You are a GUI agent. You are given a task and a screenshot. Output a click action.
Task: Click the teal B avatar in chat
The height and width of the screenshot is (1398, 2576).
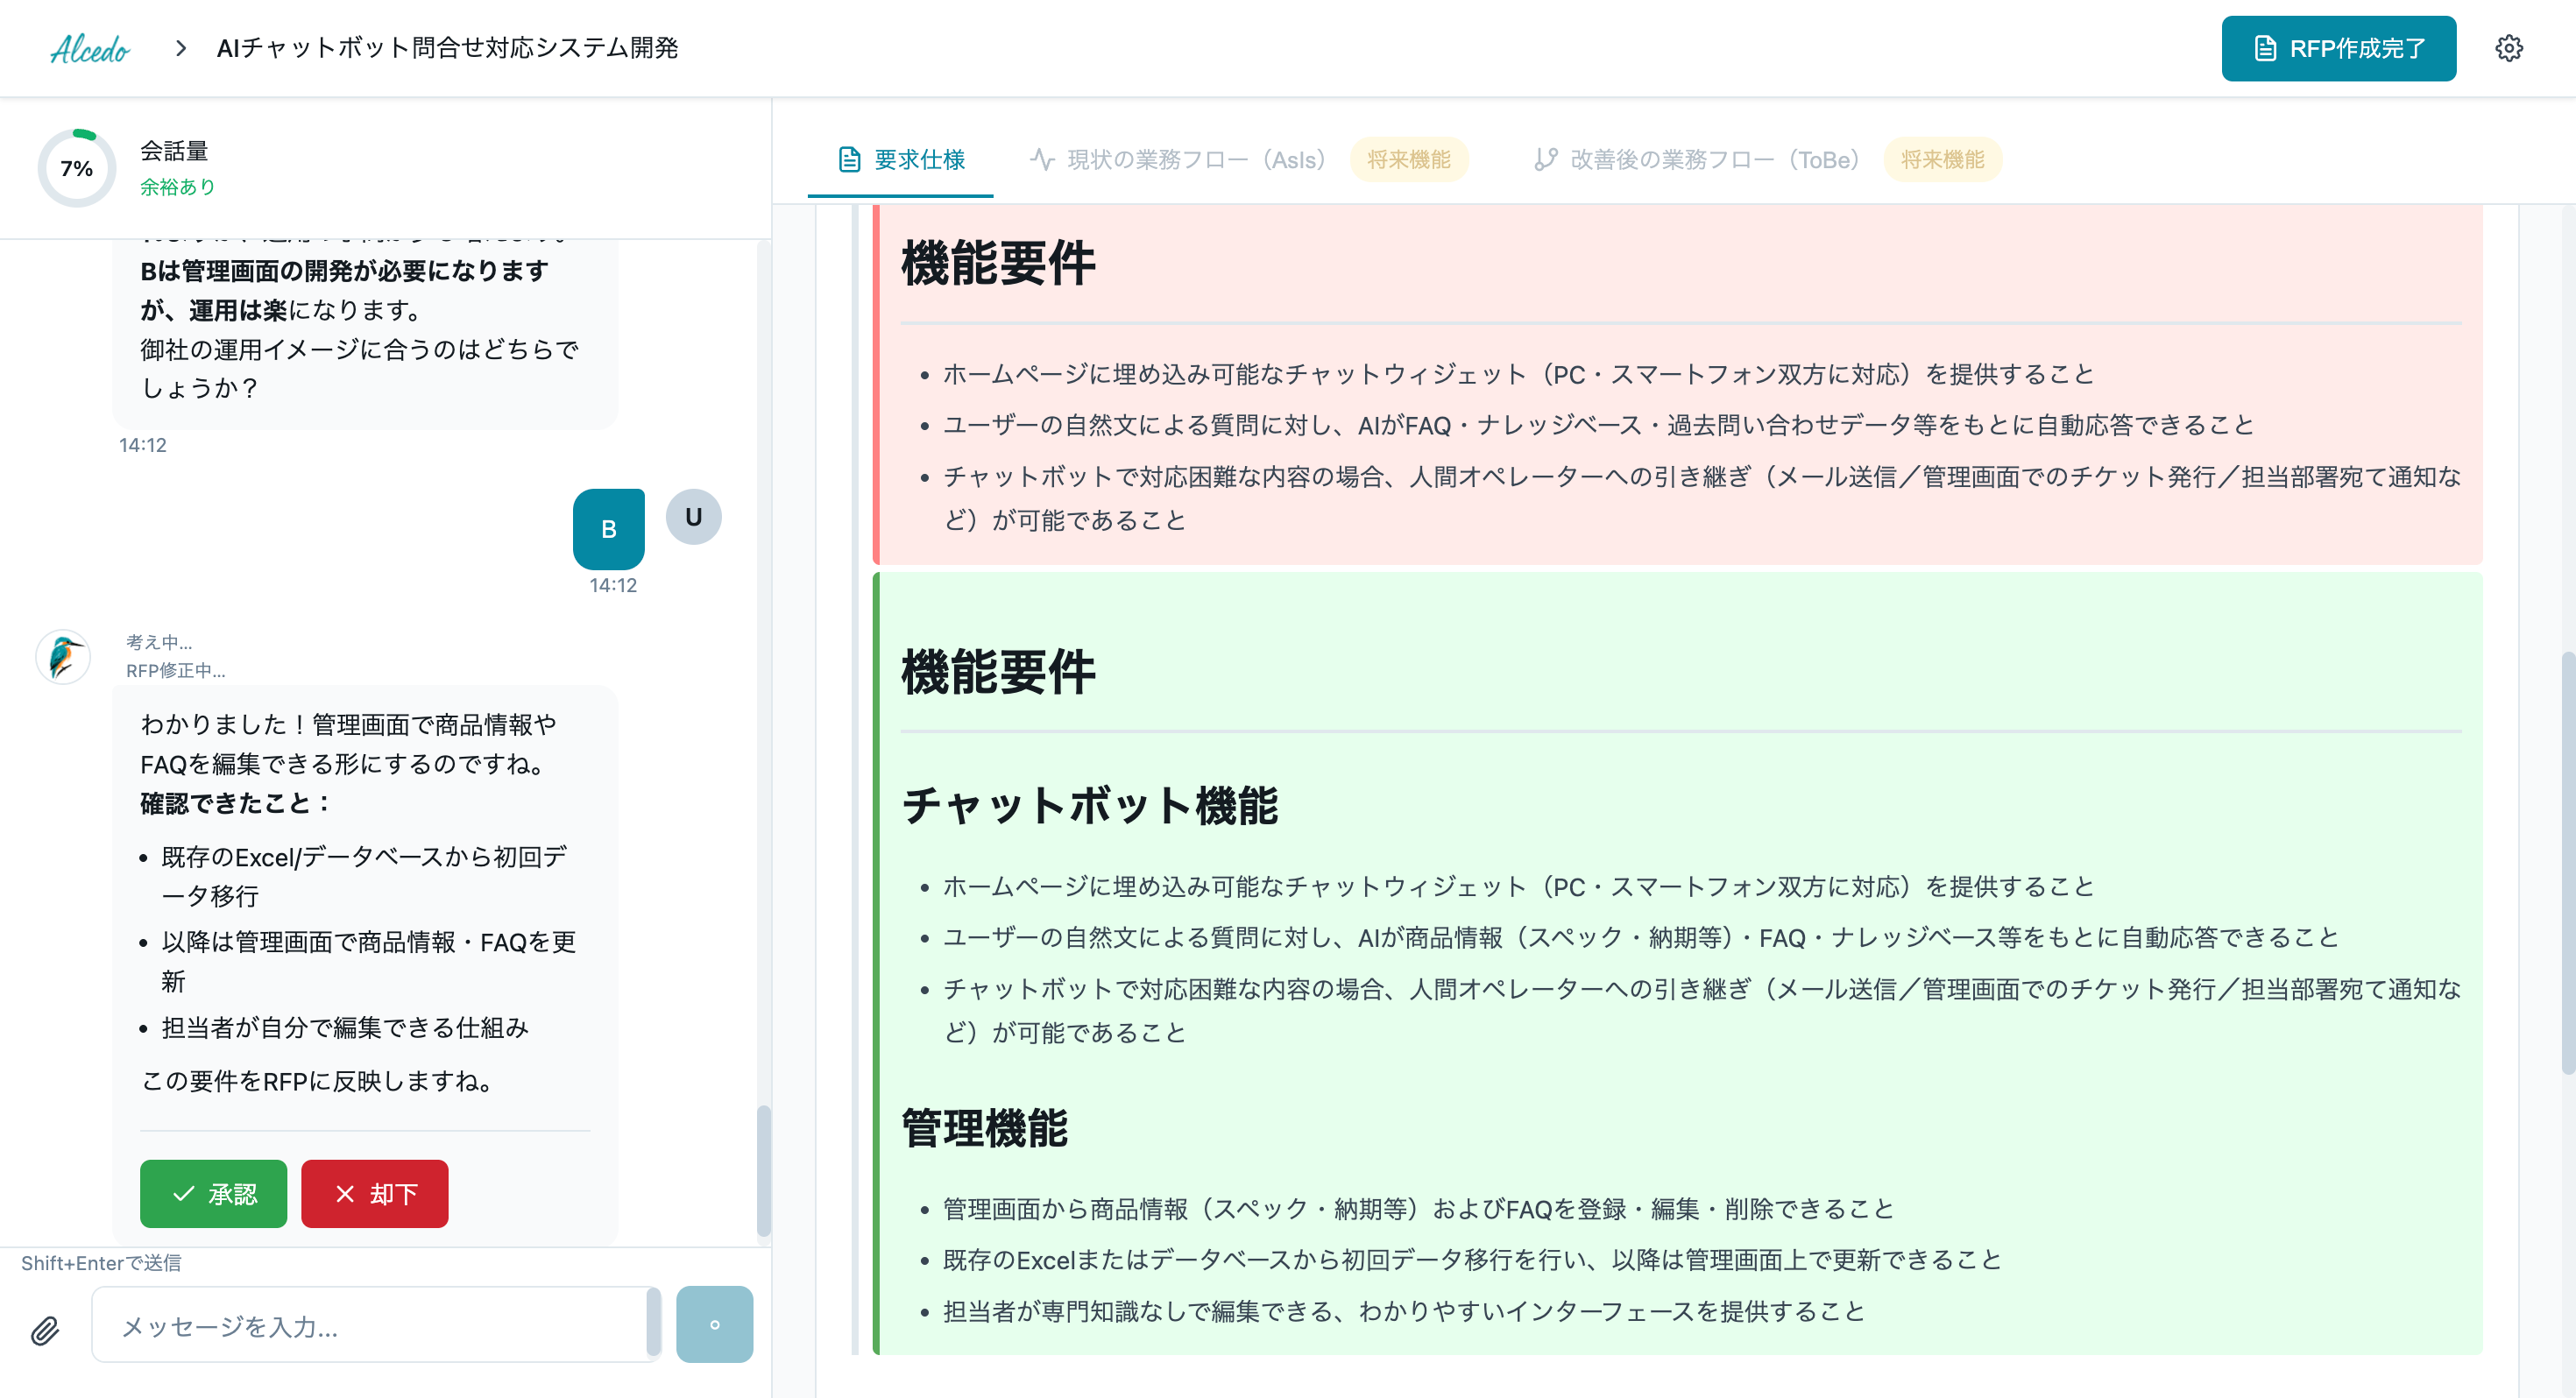coord(608,528)
